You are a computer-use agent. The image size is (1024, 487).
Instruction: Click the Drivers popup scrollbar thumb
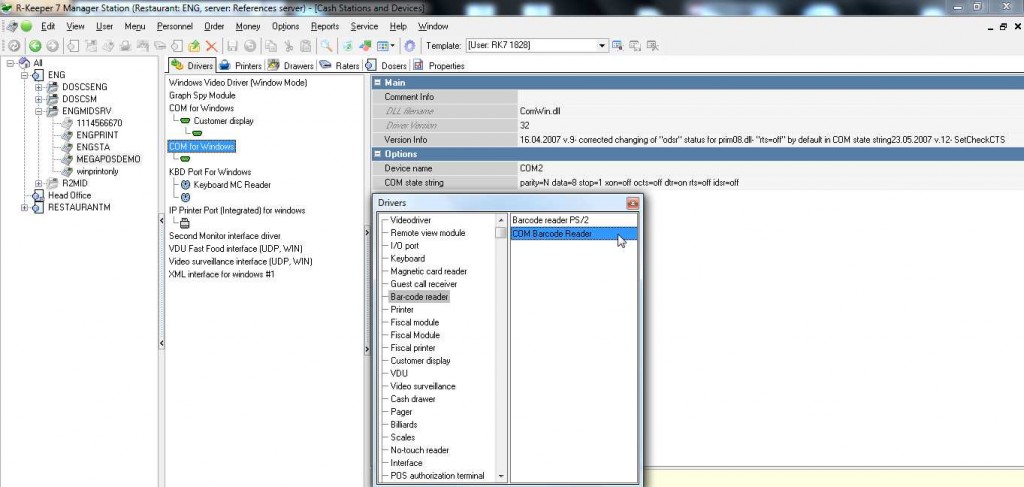[x=501, y=233]
